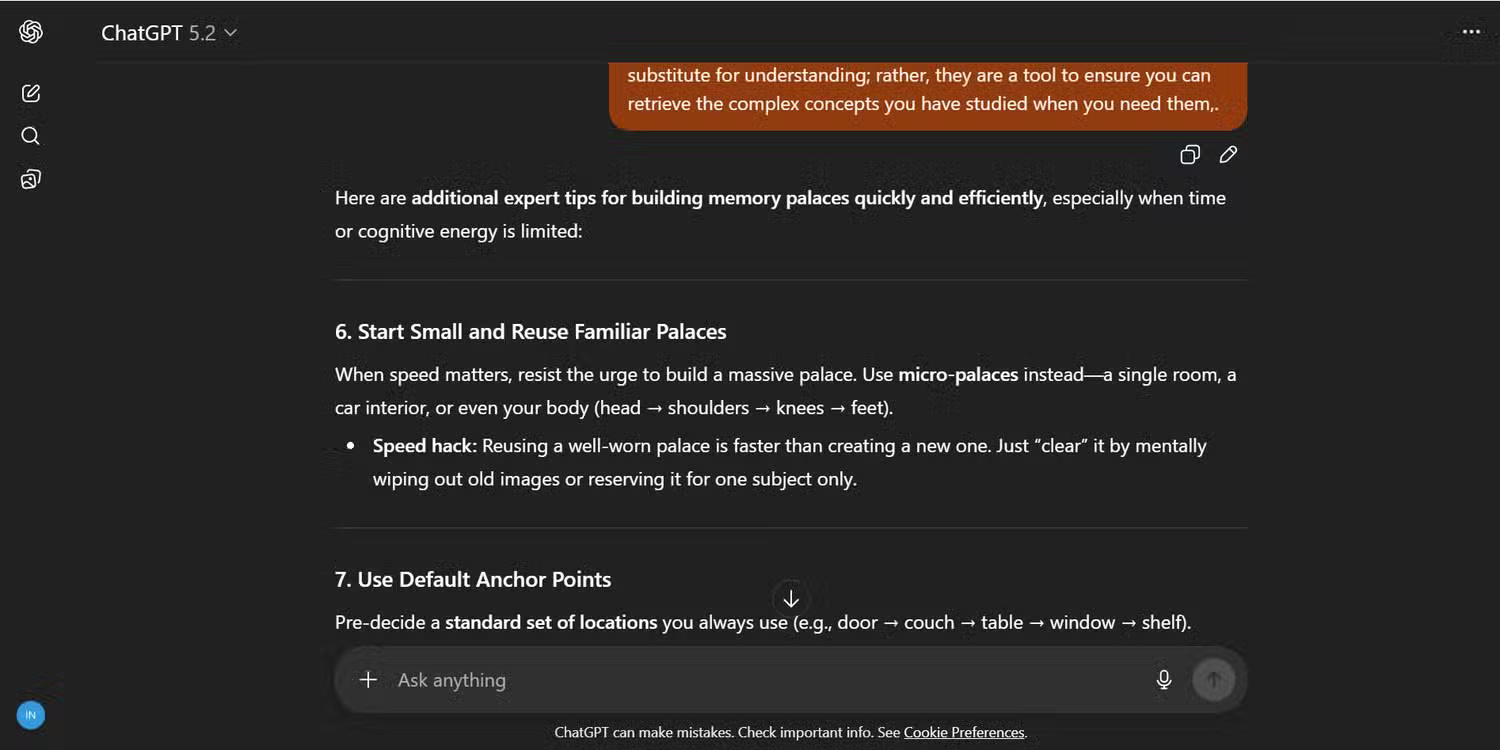The height and width of the screenshot is (750, 1500).
Task: Open the ChatGPT 5.2 model selector dropdown
Action: point(169,33)
